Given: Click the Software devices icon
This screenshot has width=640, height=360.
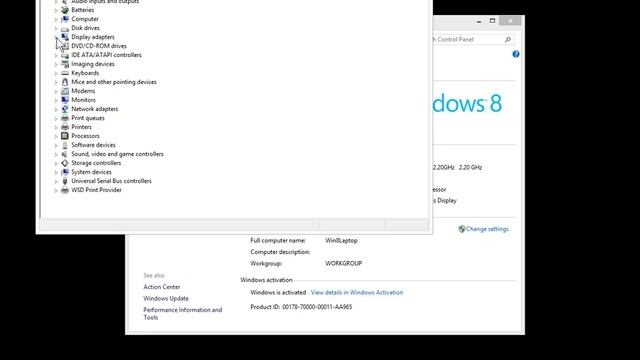Looking at the screenshot, I should [64, 145].
